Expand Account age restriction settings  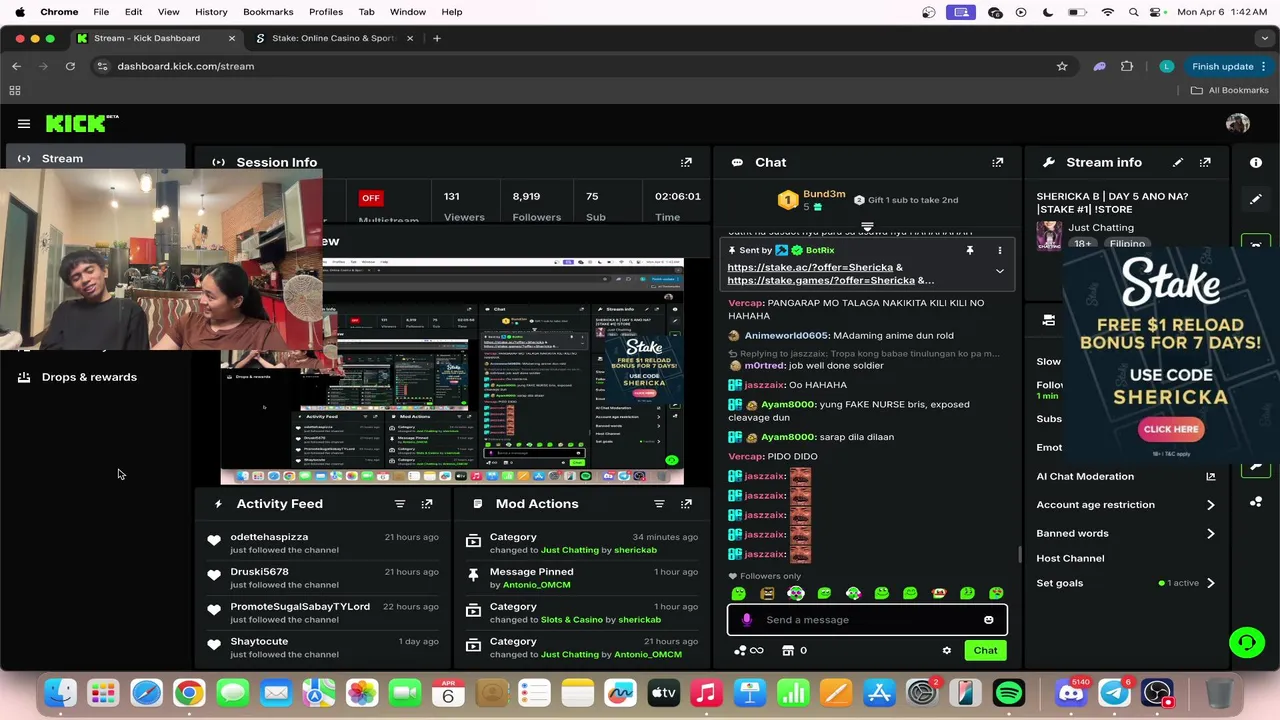(x=1210, y=505)
